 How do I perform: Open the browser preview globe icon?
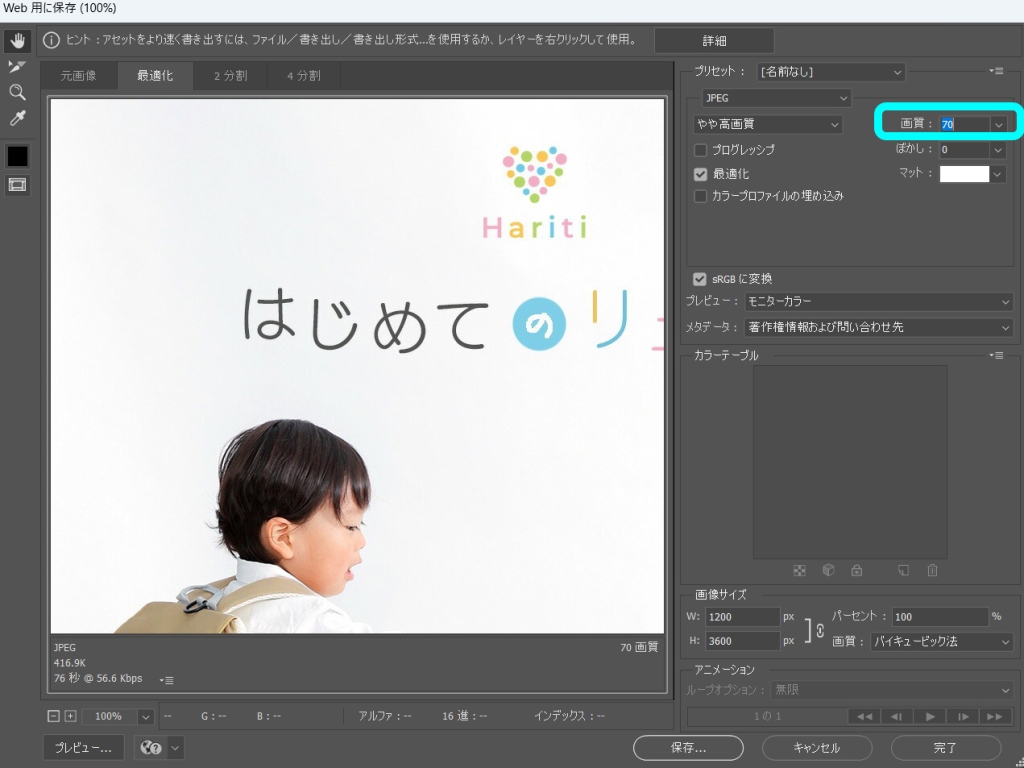[x=152, y=747]
